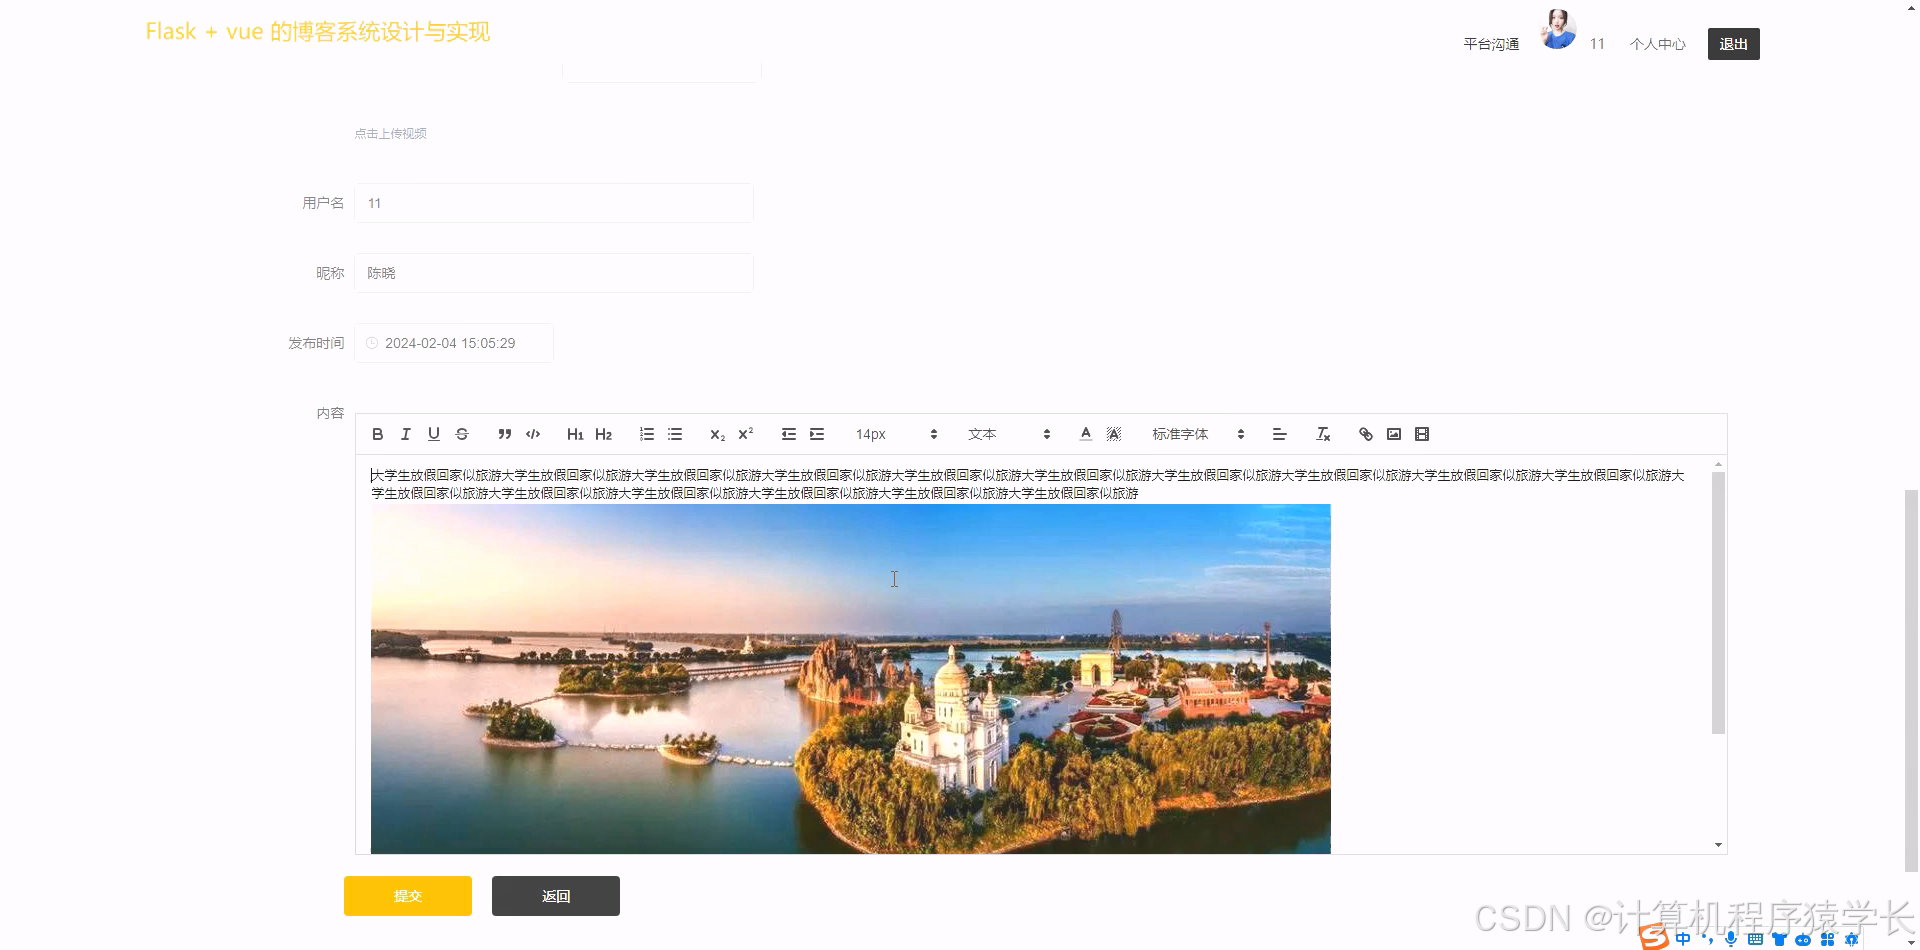This screenshot has width=1920, height=950.
Task: Open the text alignment dropdown
Action: 1279,434
